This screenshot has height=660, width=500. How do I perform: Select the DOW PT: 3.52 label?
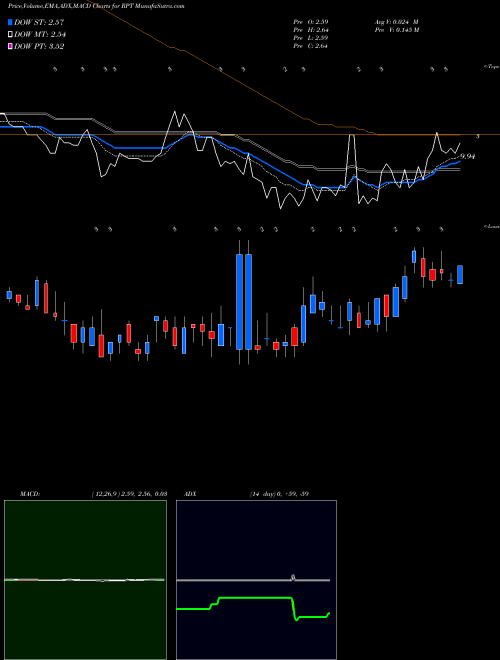click(39, 46)
